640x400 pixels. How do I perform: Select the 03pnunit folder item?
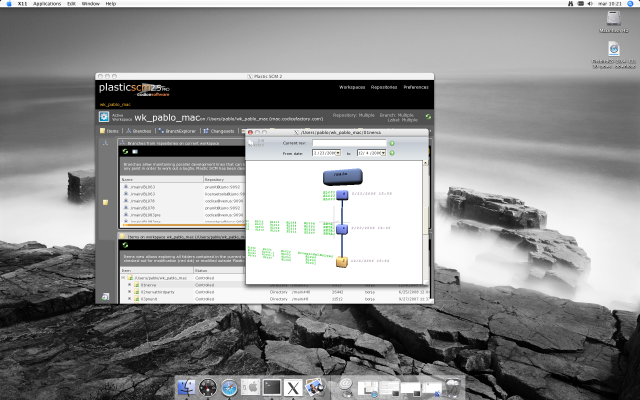pyautogui.click(x=149, y=299)
